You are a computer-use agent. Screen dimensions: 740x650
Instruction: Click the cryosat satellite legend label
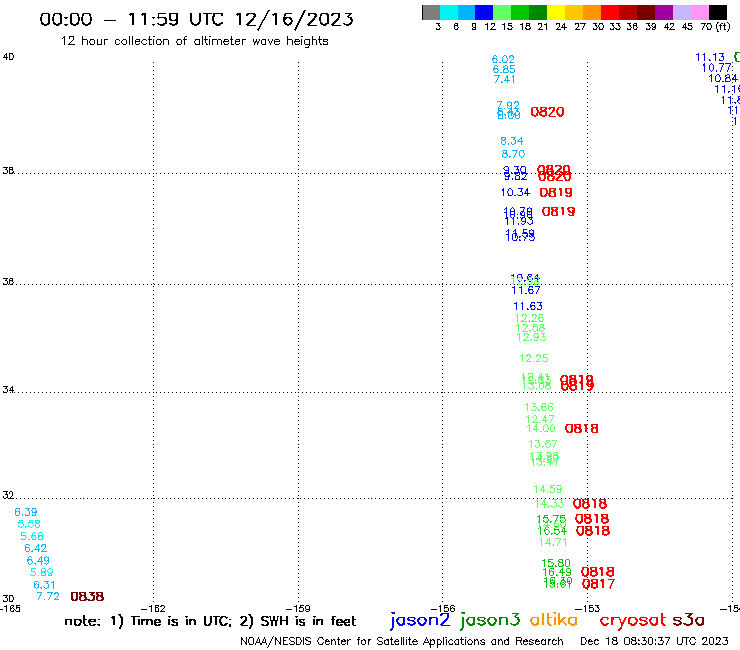tap(633, 620)
